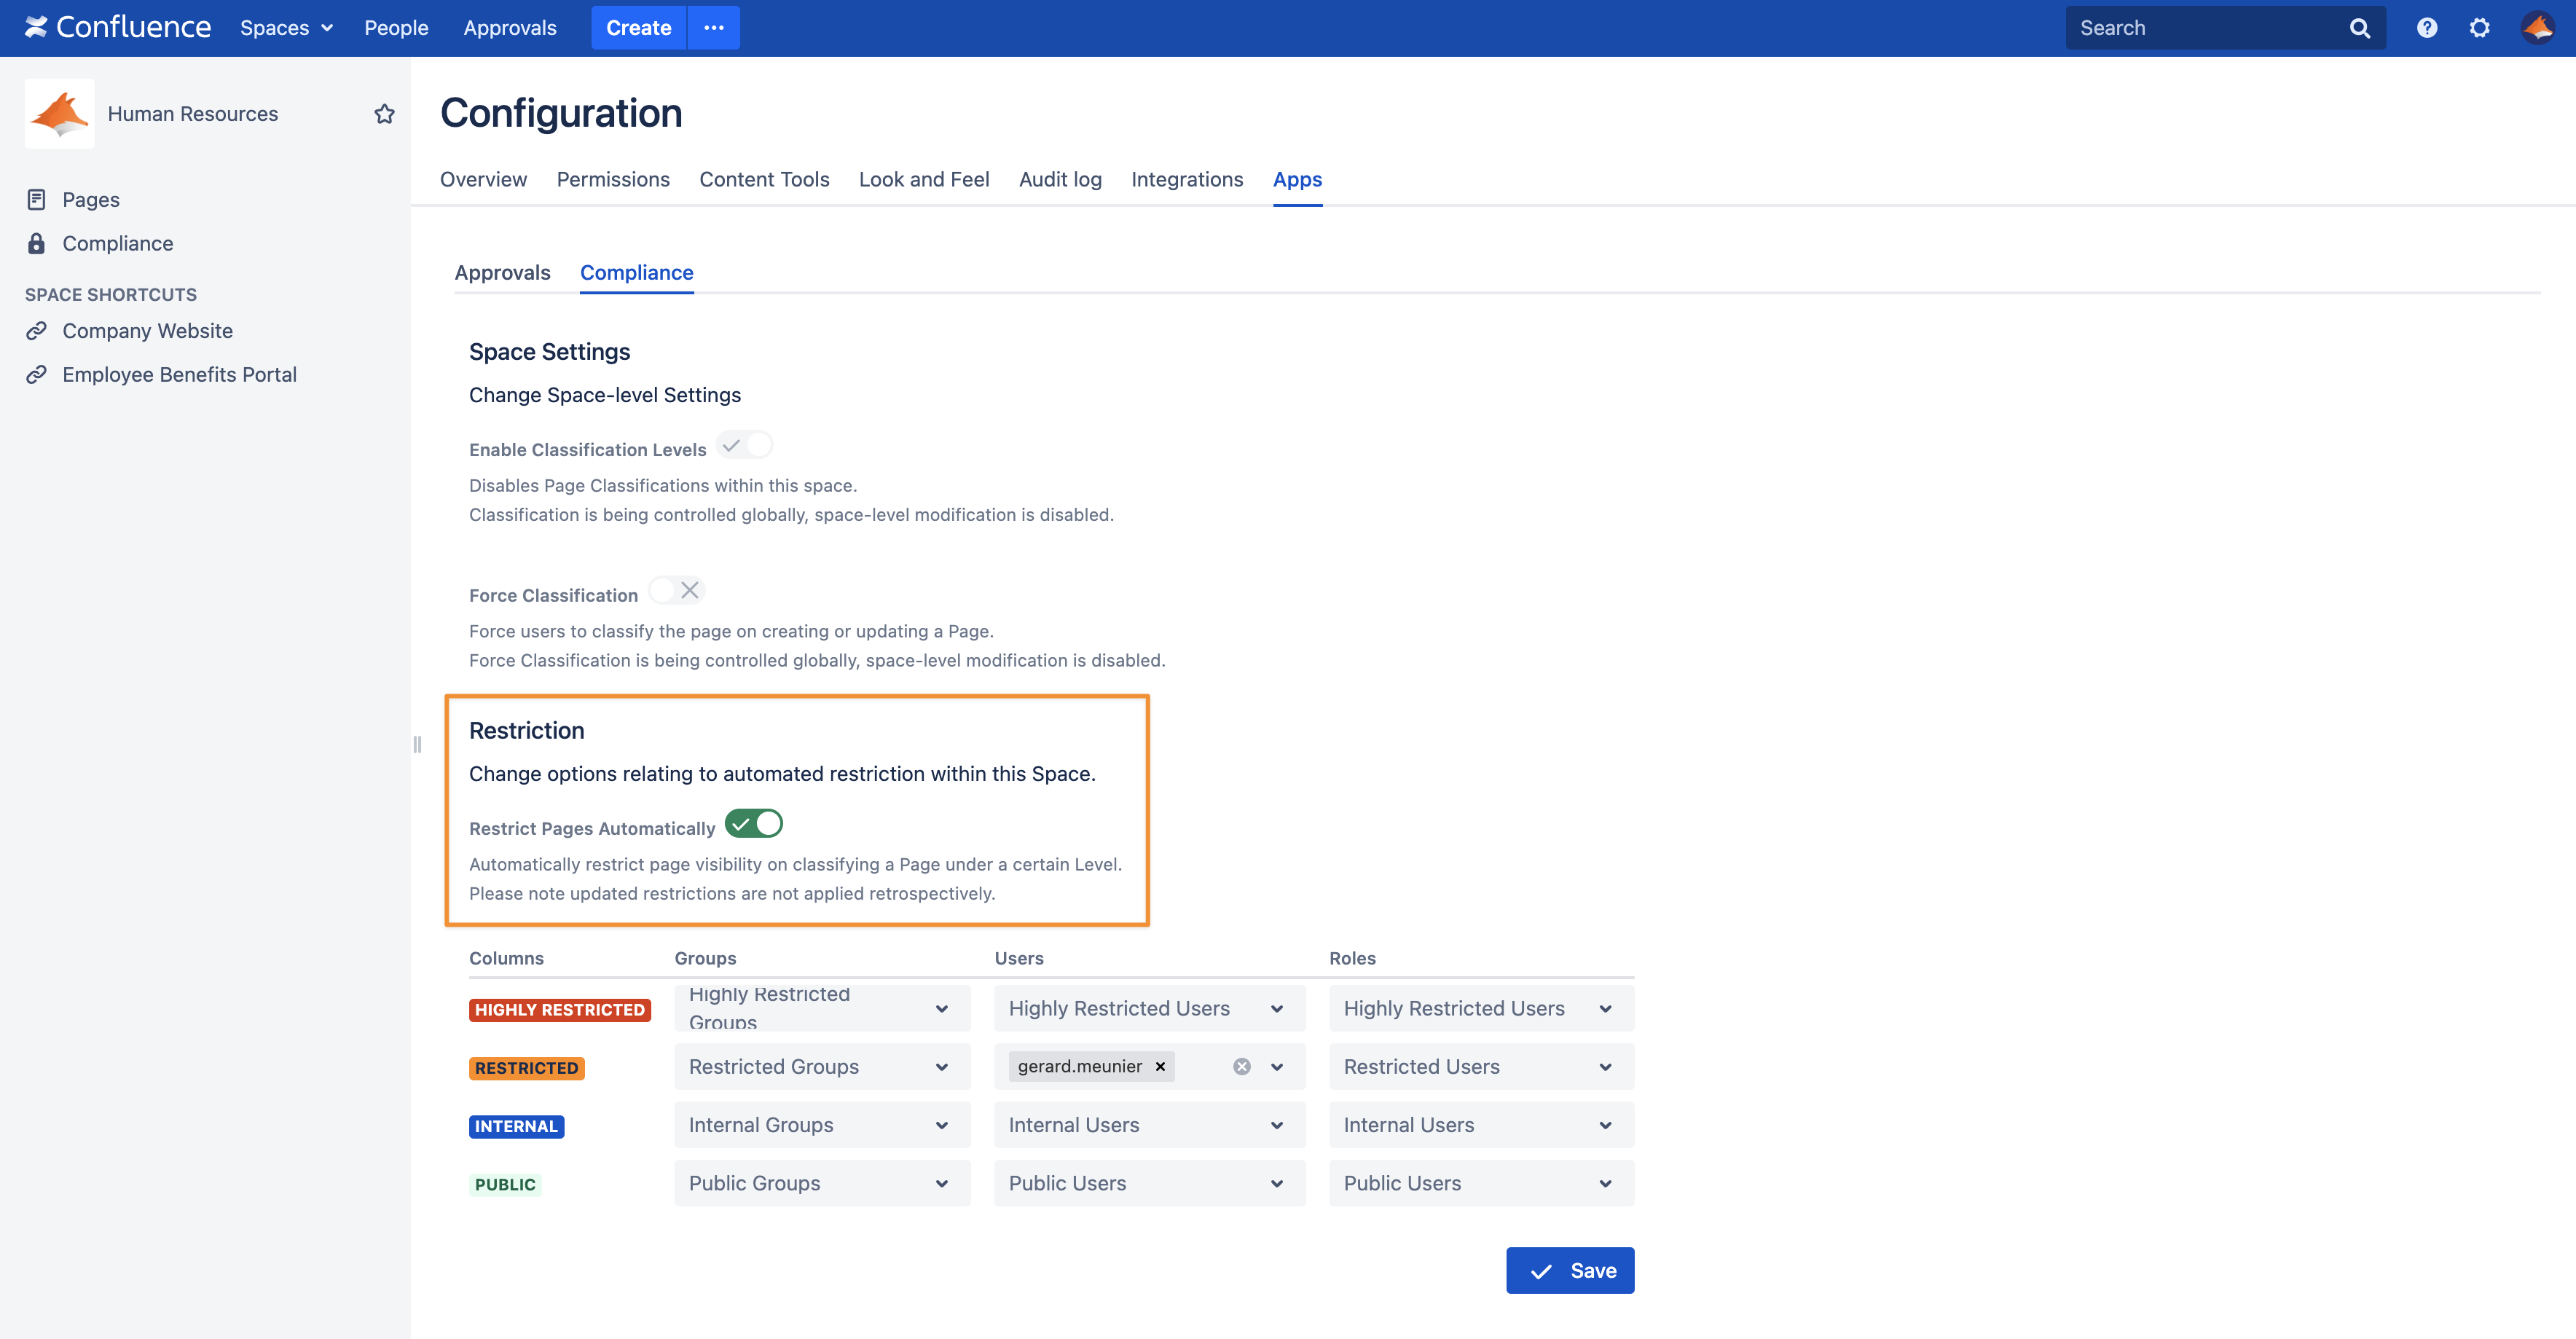Click the search magnifier icon
The width and height of the screenshot is (2576, 1339).
click(x=2359, y=28)
